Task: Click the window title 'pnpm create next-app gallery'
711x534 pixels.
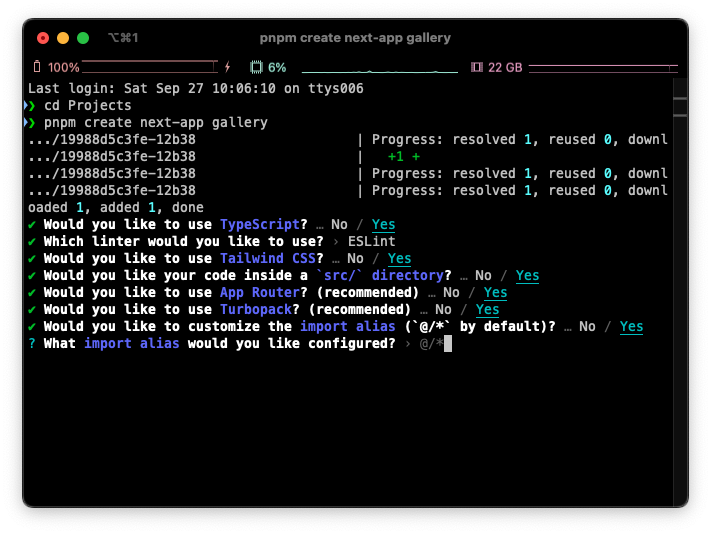Action: tap(355, 38)
